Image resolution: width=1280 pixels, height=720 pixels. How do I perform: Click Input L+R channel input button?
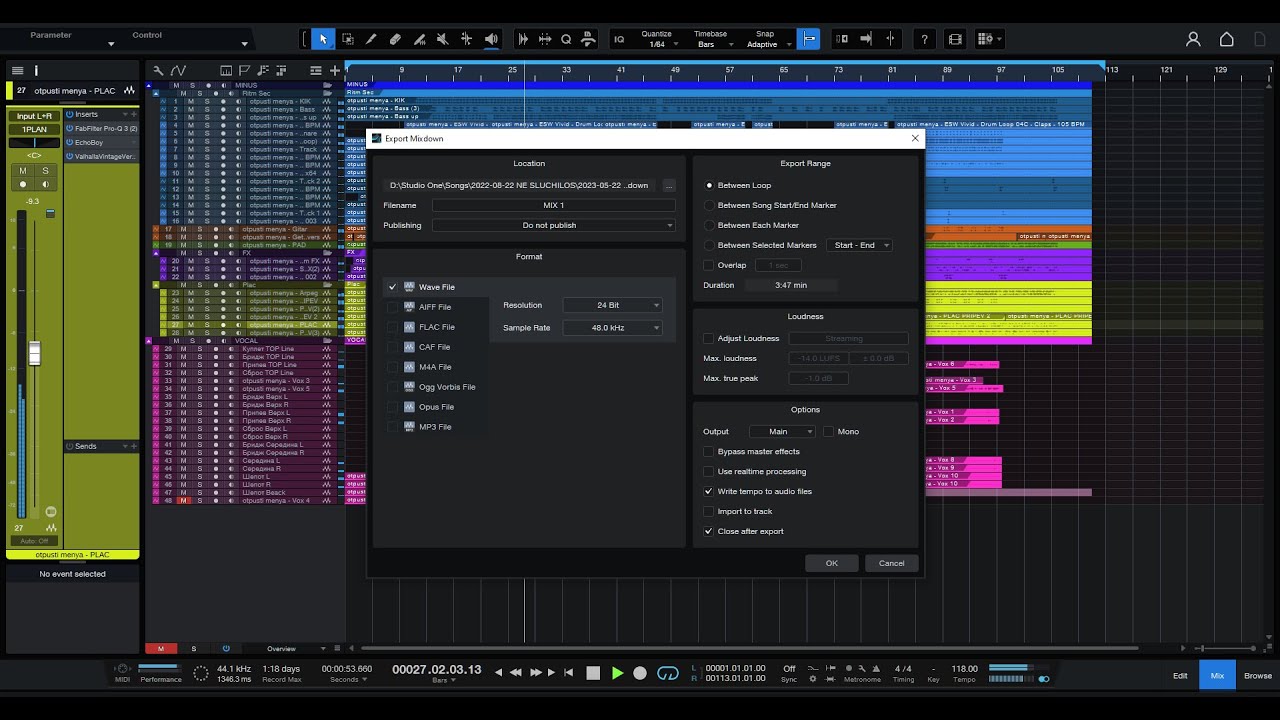click(x=34, y=116)
